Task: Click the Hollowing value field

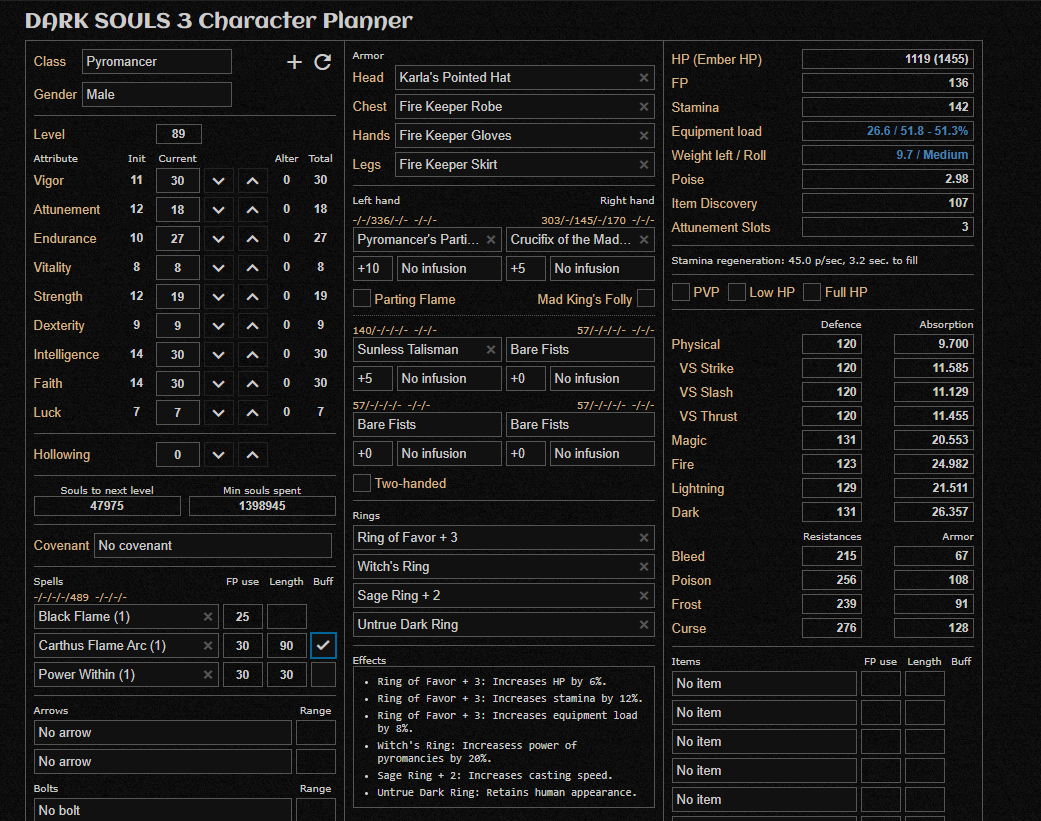Action: [178, 455]
